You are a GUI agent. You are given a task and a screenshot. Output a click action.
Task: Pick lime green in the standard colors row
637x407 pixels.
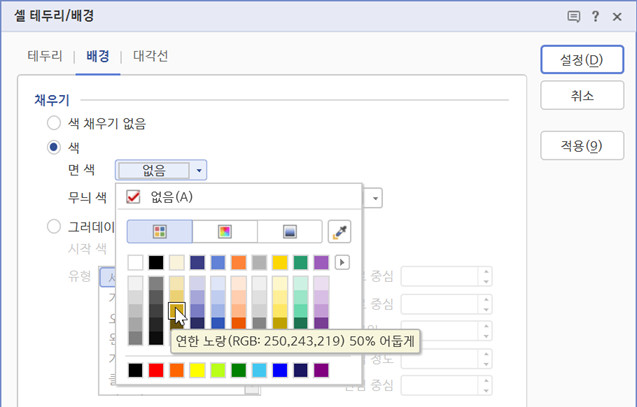pos(218,370)
